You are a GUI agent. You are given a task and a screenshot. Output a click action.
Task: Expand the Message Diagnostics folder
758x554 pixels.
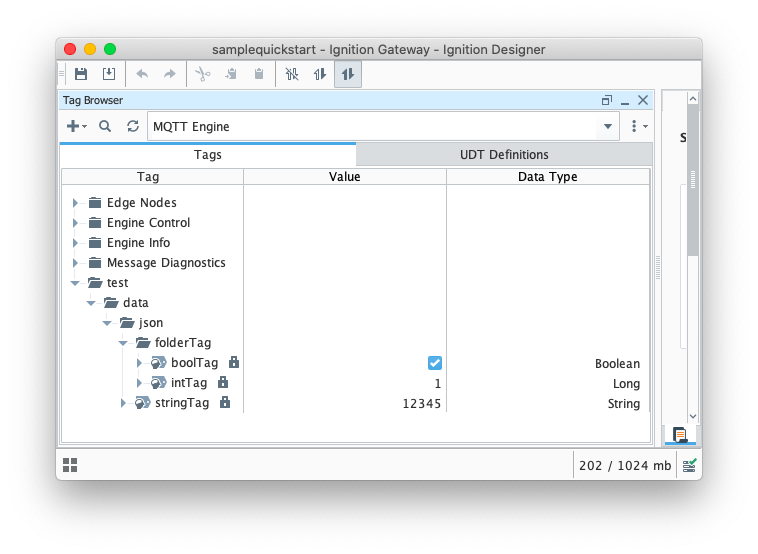[75, 262]
